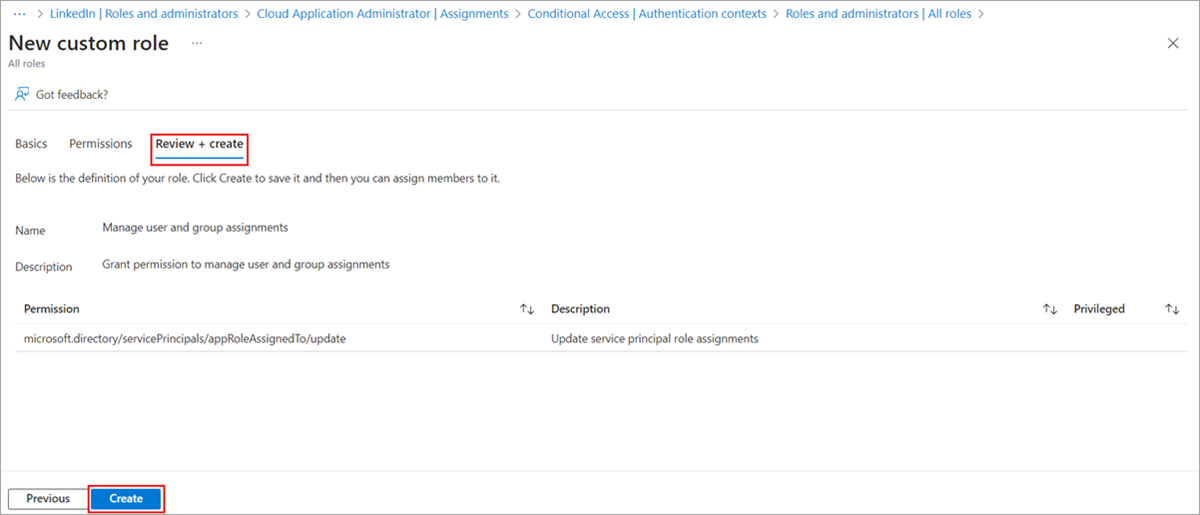The image size is (1200, 515).
Task: Switch to the Basics tab
Action: point(31,144)
